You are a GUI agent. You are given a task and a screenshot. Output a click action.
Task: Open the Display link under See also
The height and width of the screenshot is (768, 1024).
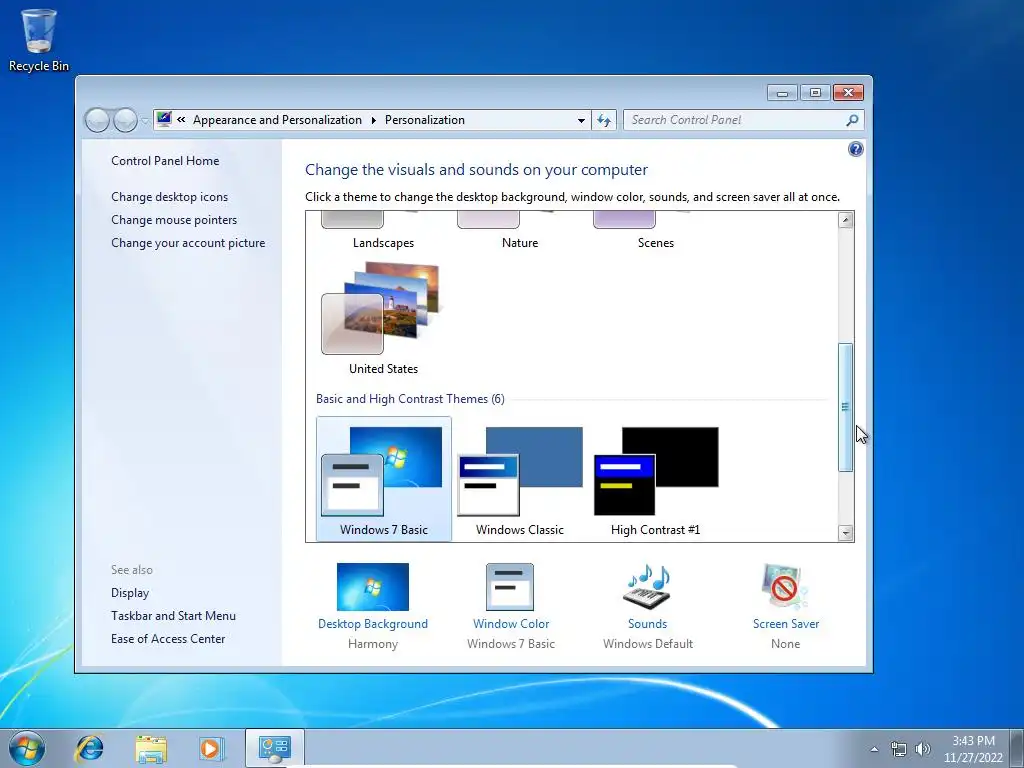click(x=130, y=593)
